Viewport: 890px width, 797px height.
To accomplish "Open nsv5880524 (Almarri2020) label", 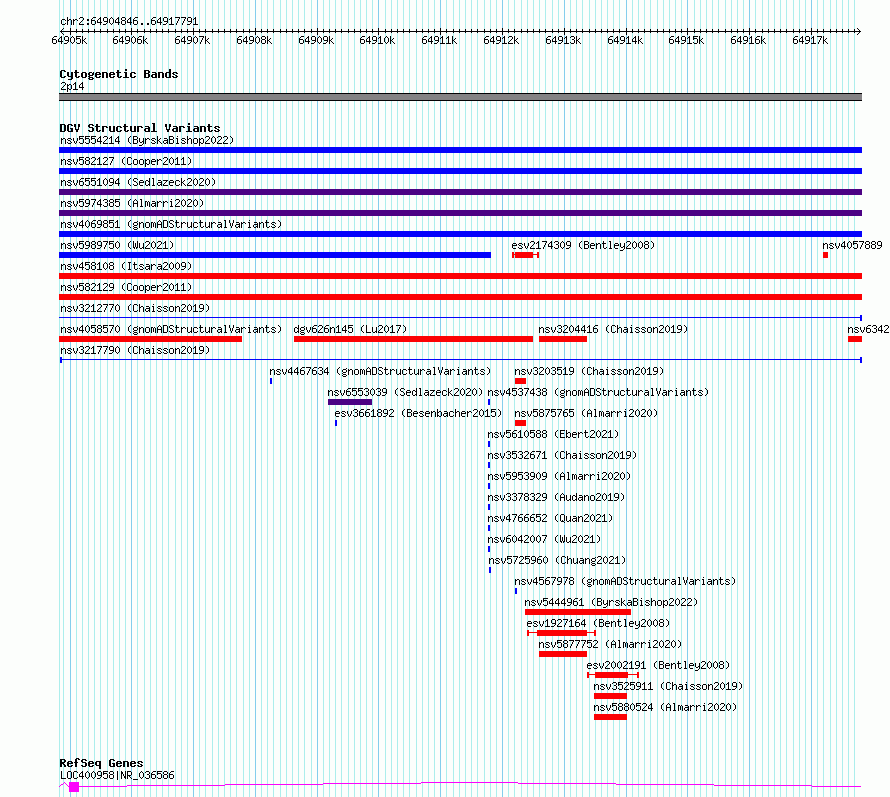I will [x=665, y=707].
